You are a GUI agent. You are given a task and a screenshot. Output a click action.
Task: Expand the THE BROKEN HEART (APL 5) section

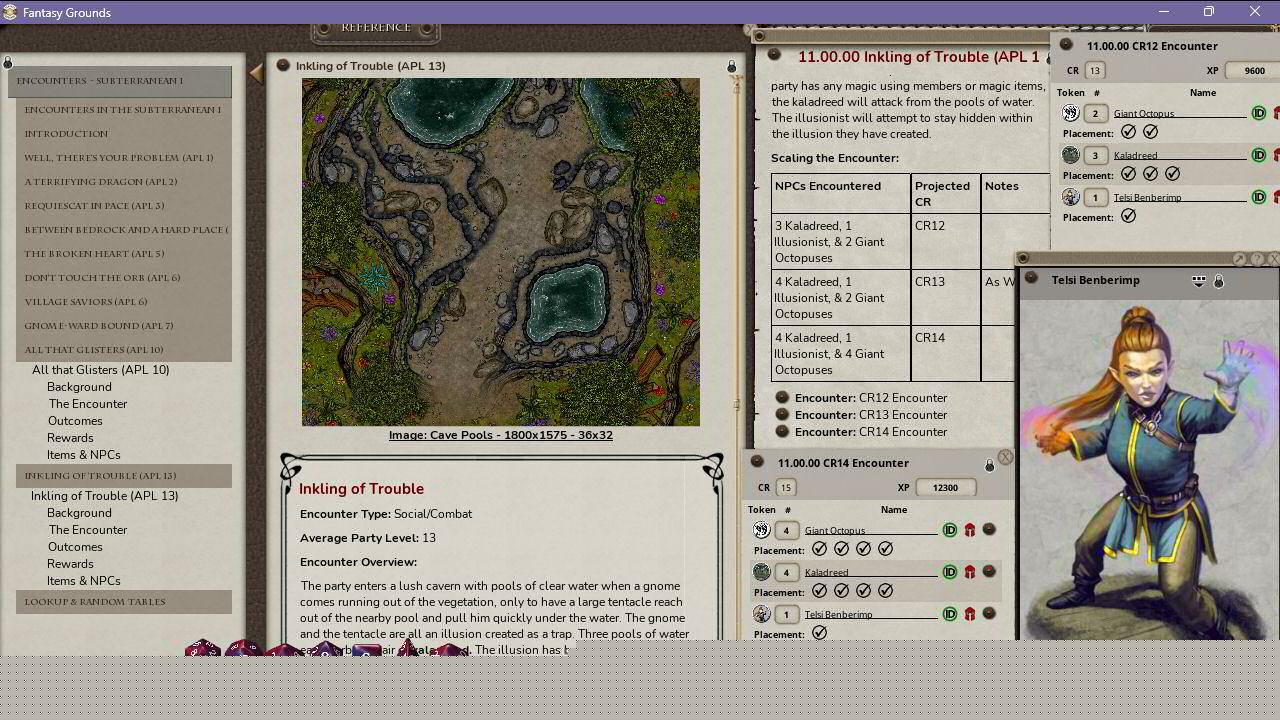(x=124, y=253)
